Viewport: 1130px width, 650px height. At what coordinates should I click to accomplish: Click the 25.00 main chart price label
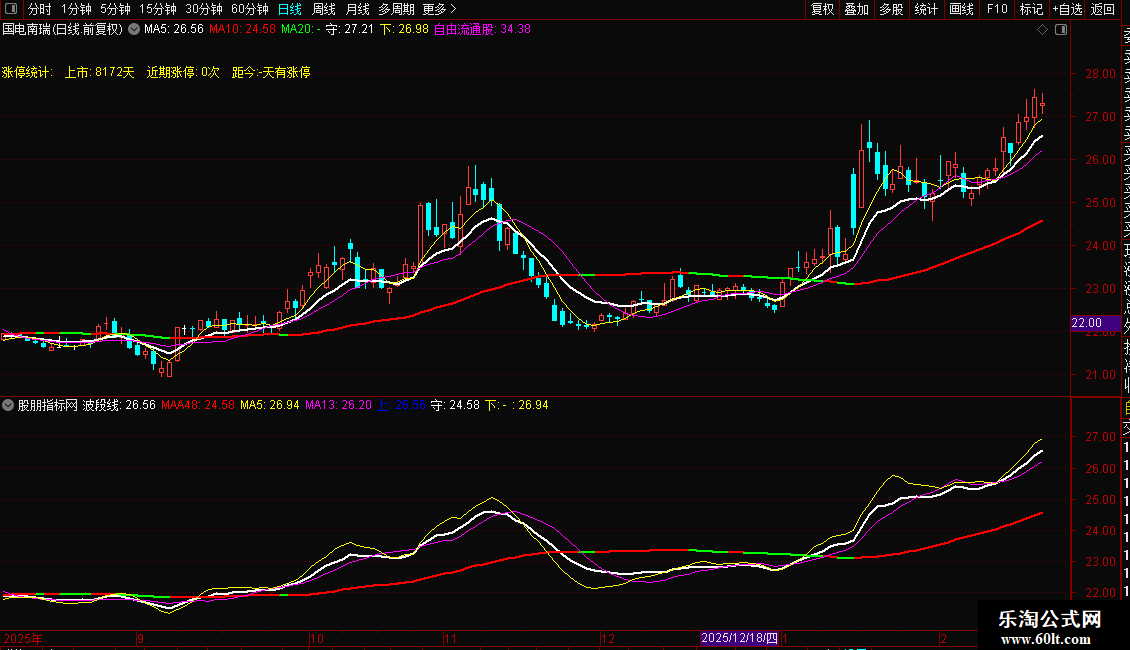click(x=1100, y=202)
